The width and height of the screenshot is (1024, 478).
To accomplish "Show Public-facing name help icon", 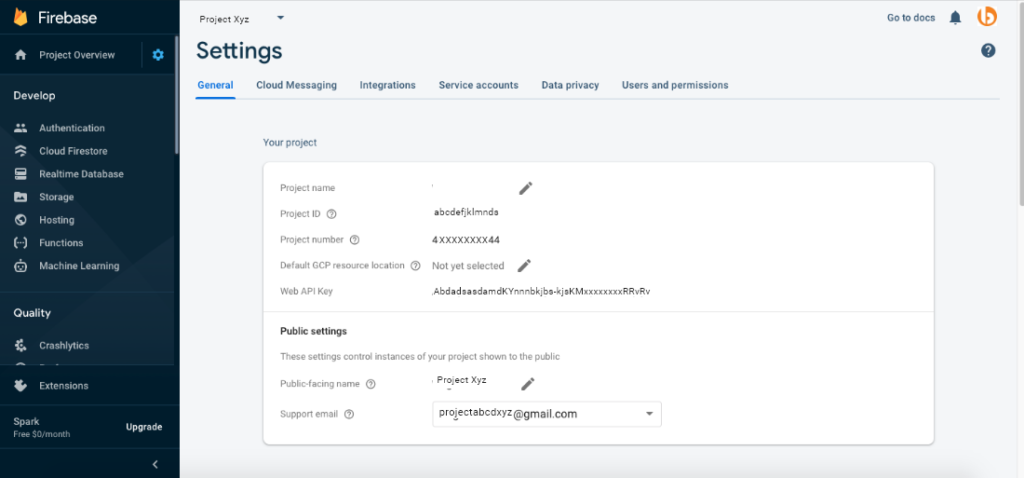I will click(370, 384).
